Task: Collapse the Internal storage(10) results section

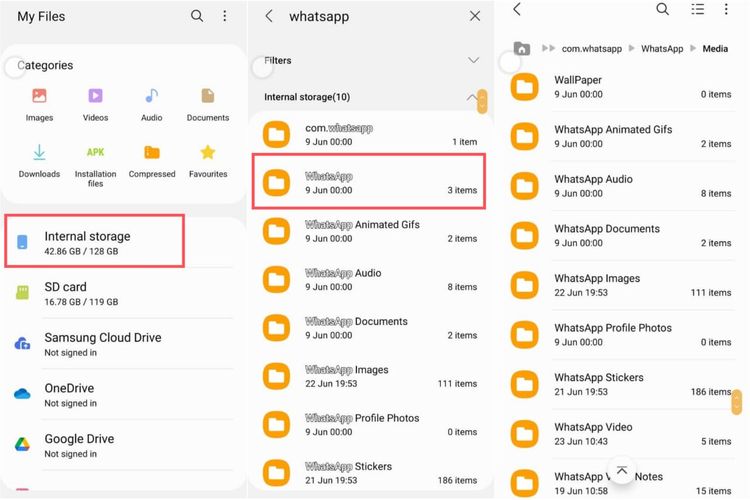Action: 472,97
